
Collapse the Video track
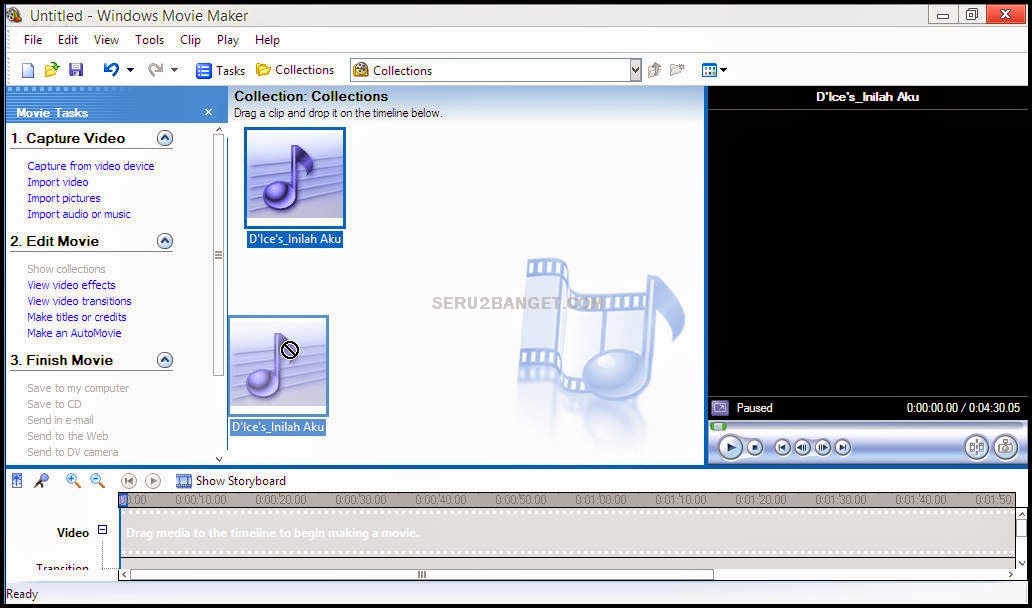pos(102,530)
